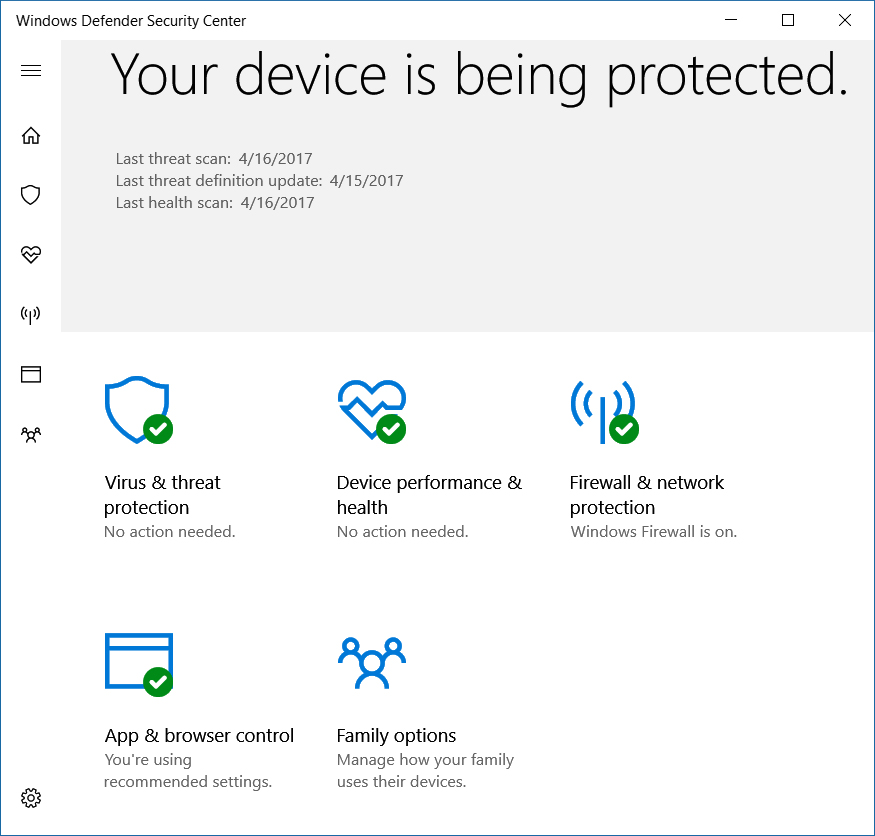The height and width of the screenshot is (836, 875).
Task: Open the Device performance & health link
Action: [429, 494]
